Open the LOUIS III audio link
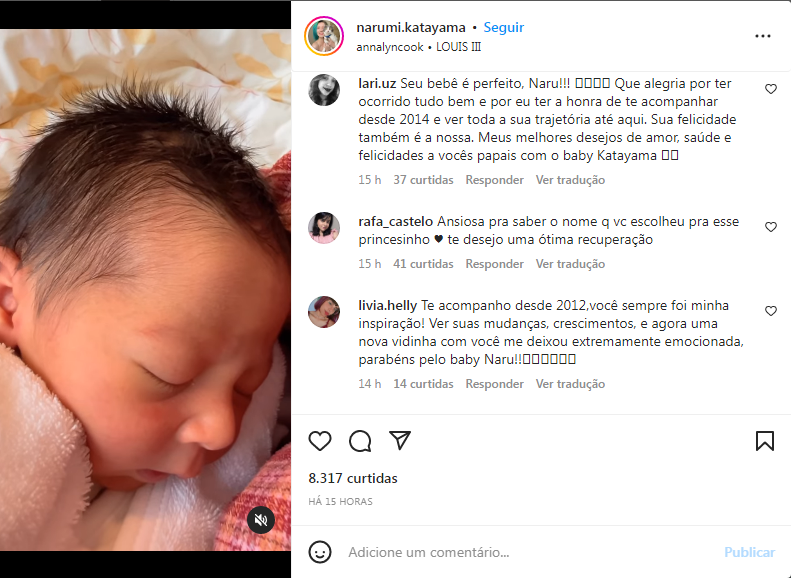This screenshot has height=578, width=791. (x=459, y=47)
